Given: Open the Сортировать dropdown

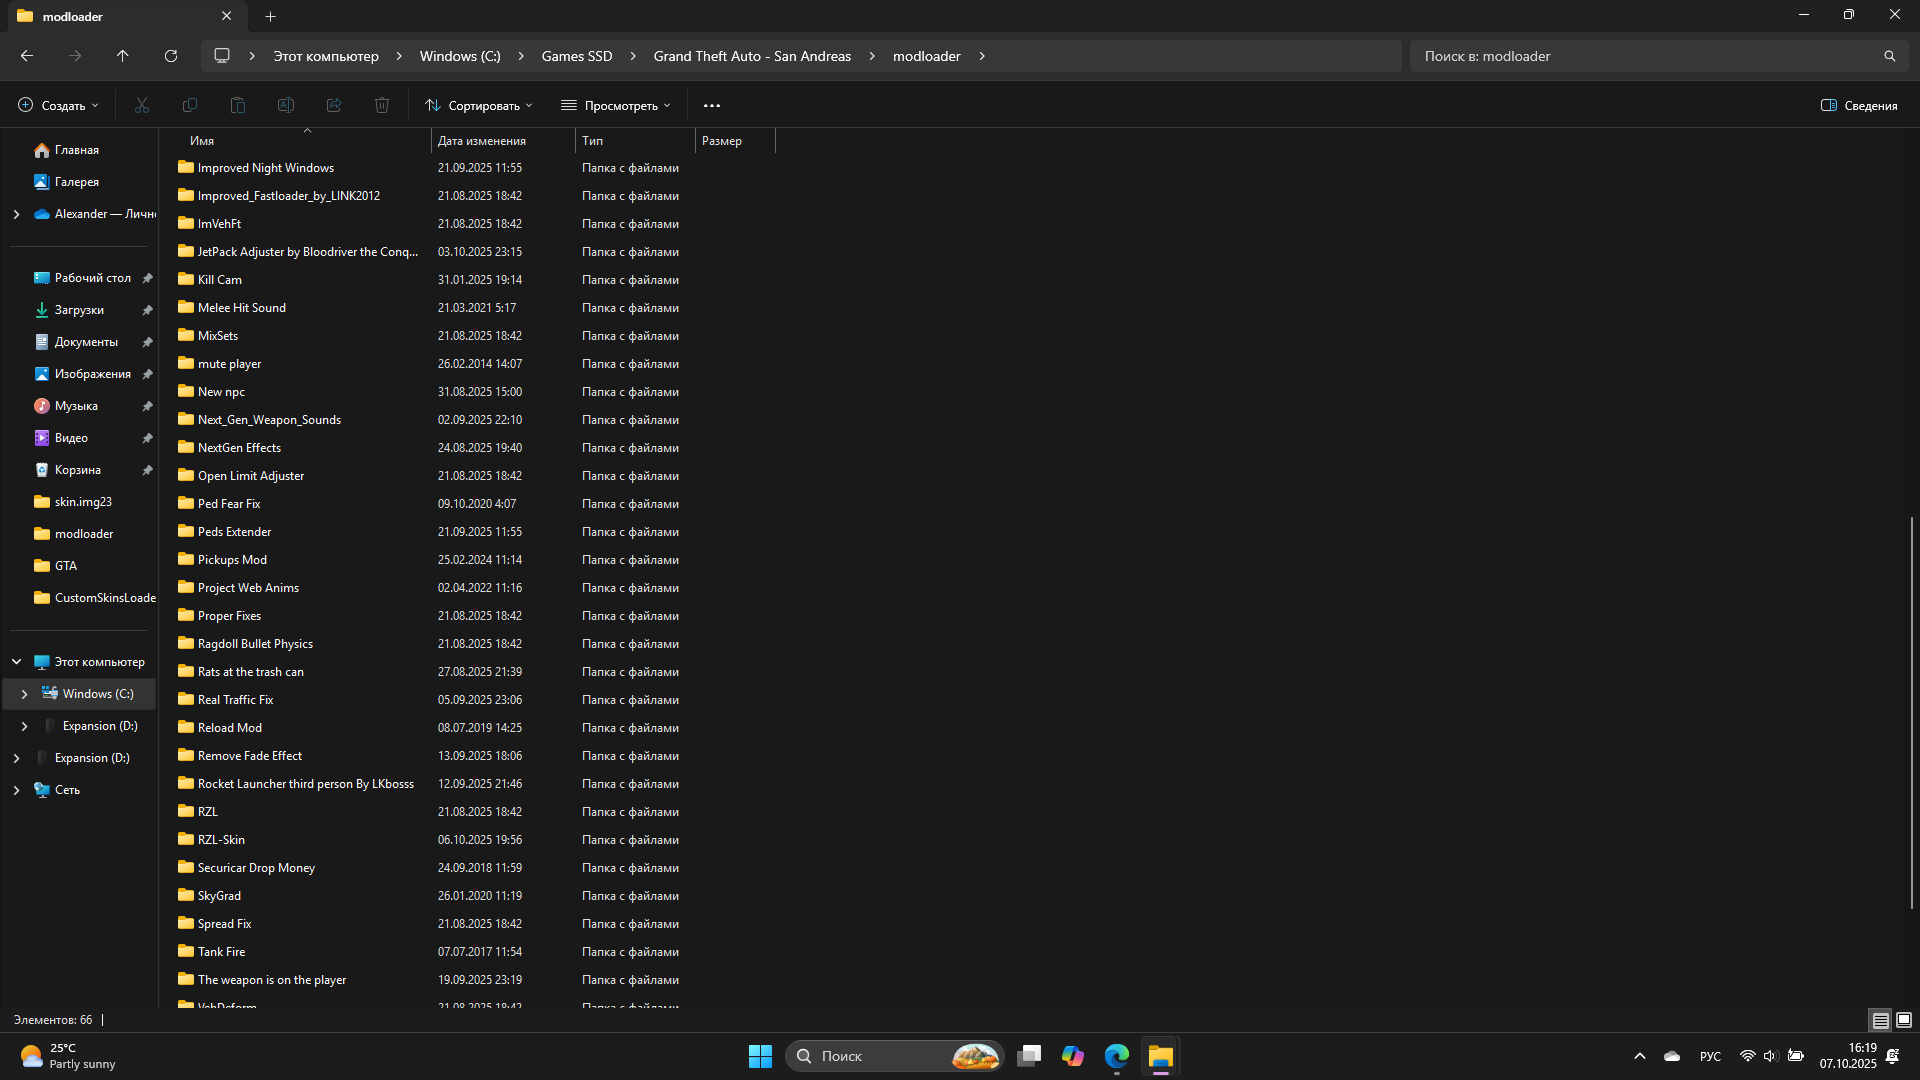Looking at the screenshot, I should click(x=479, y=105).
